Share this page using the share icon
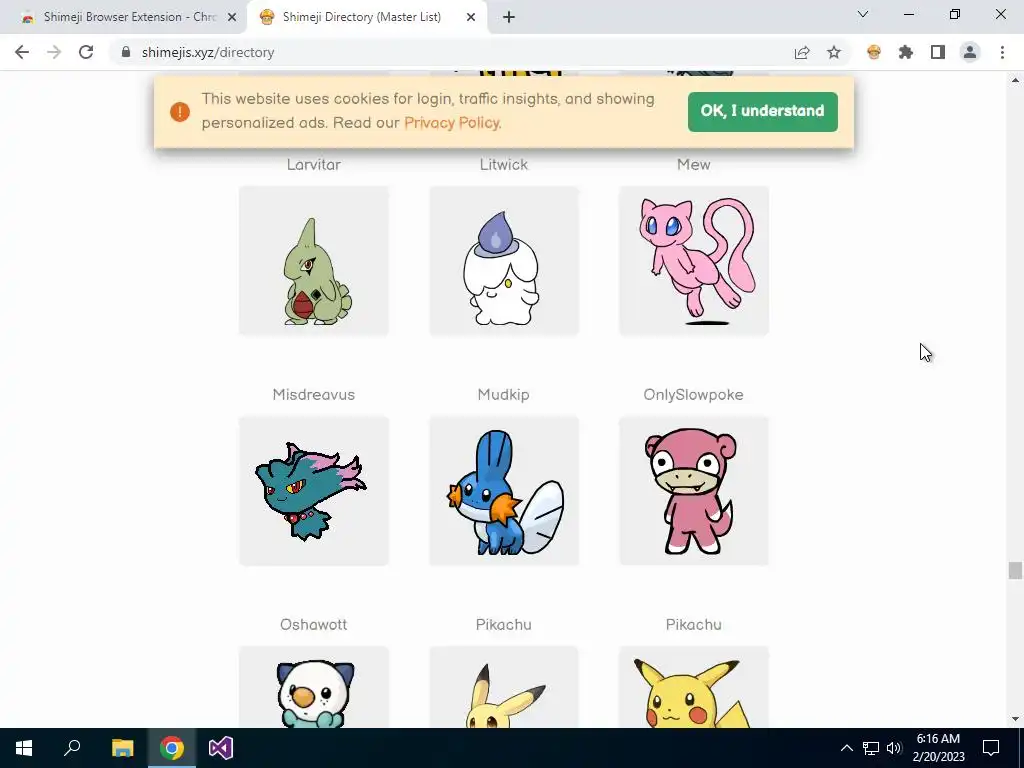This screenshot has width=1024, height=768. pyautogui.click(x=802, y=52)
